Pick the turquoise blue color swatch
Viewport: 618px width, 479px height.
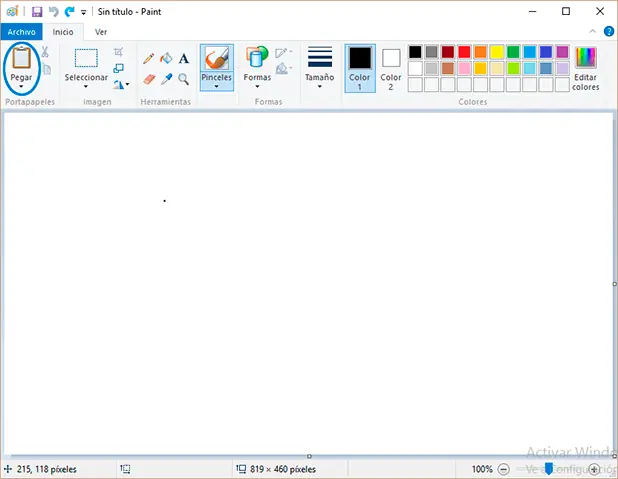[x=530, y=52]
